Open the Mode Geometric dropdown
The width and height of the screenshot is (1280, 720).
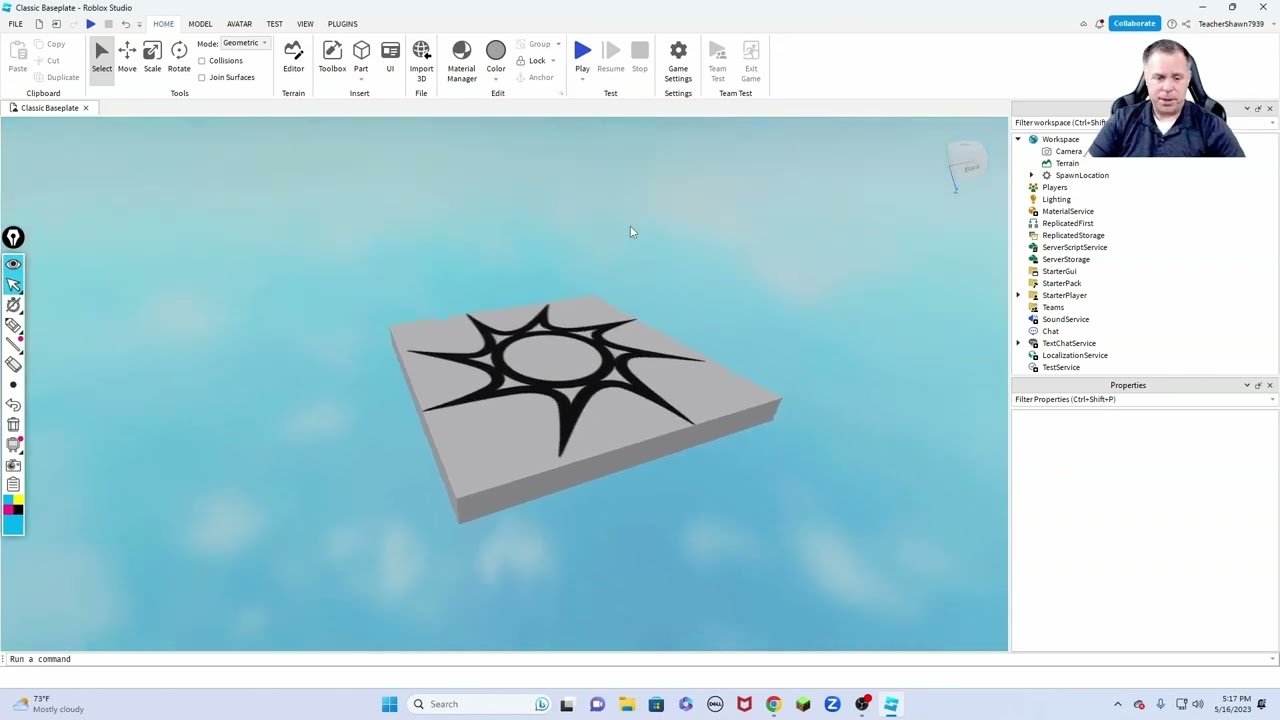245,43
